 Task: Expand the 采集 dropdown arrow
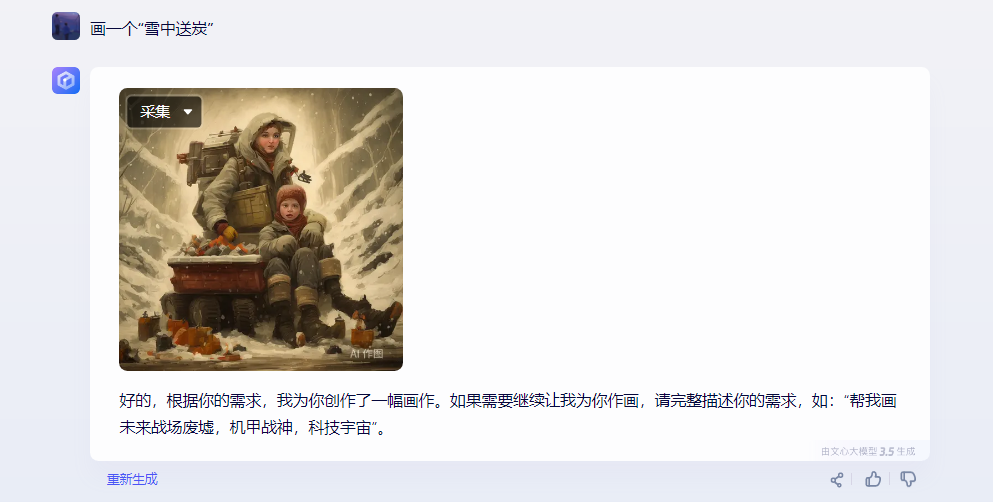pos(187,112)
